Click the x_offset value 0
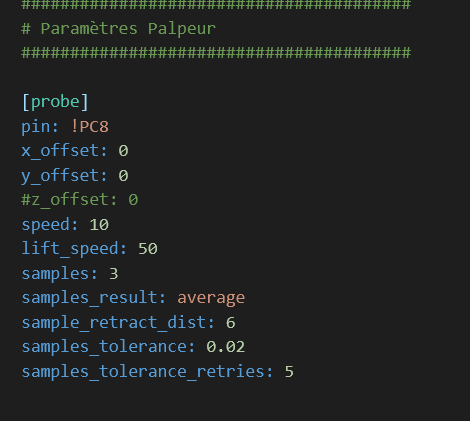Viewport: 470px width, 421px height. point(123,151)
